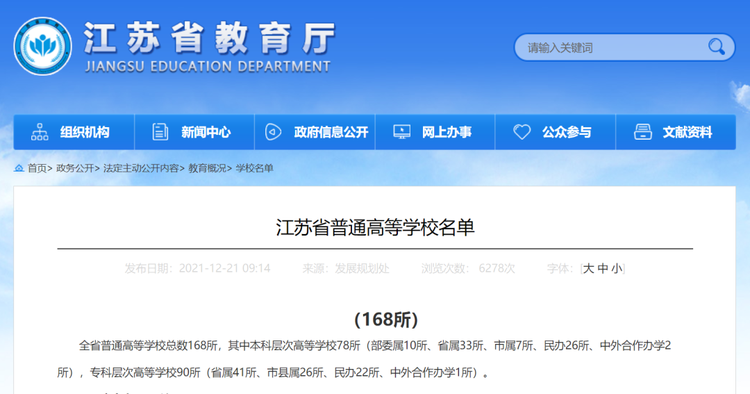Open 学校名单 breadcrumb link
This screenshot has width=750, height=394.
tap(254, 168)
